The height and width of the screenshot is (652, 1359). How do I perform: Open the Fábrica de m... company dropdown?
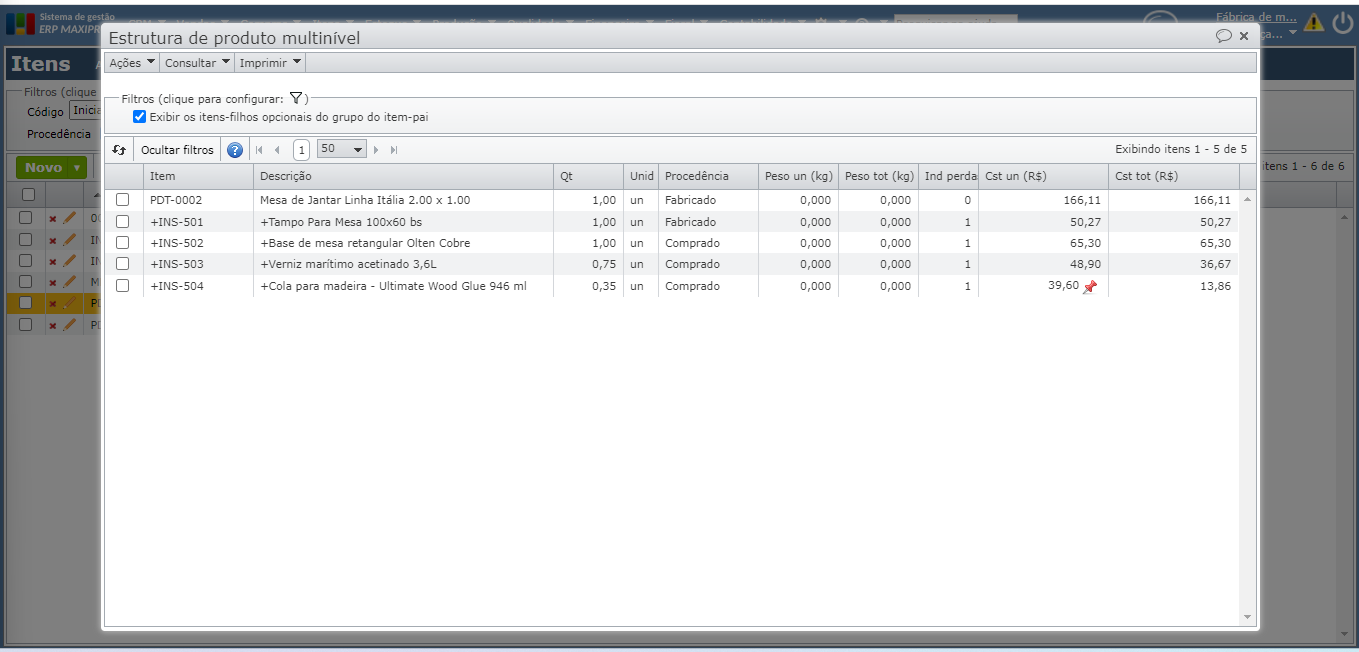click(1257, 17)
